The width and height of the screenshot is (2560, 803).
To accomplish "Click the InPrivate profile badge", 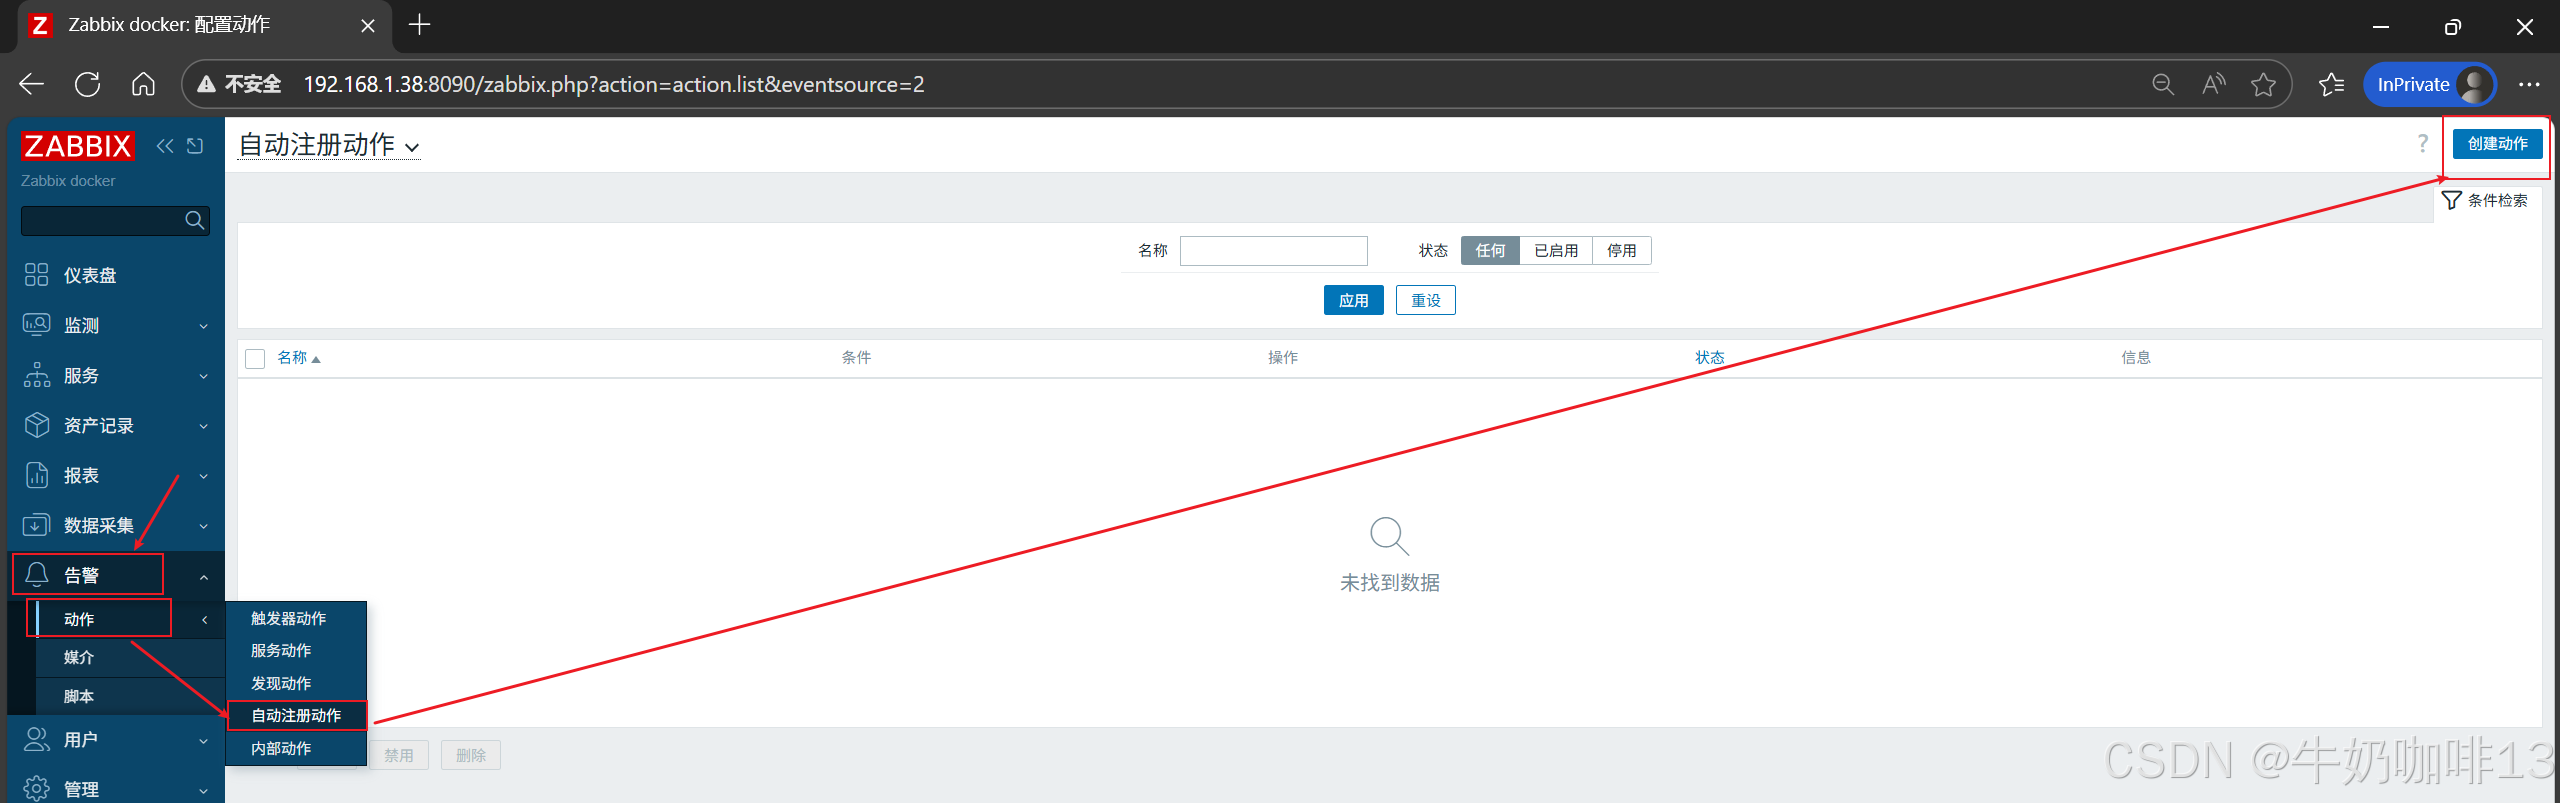I will (x=2430, y=84).
